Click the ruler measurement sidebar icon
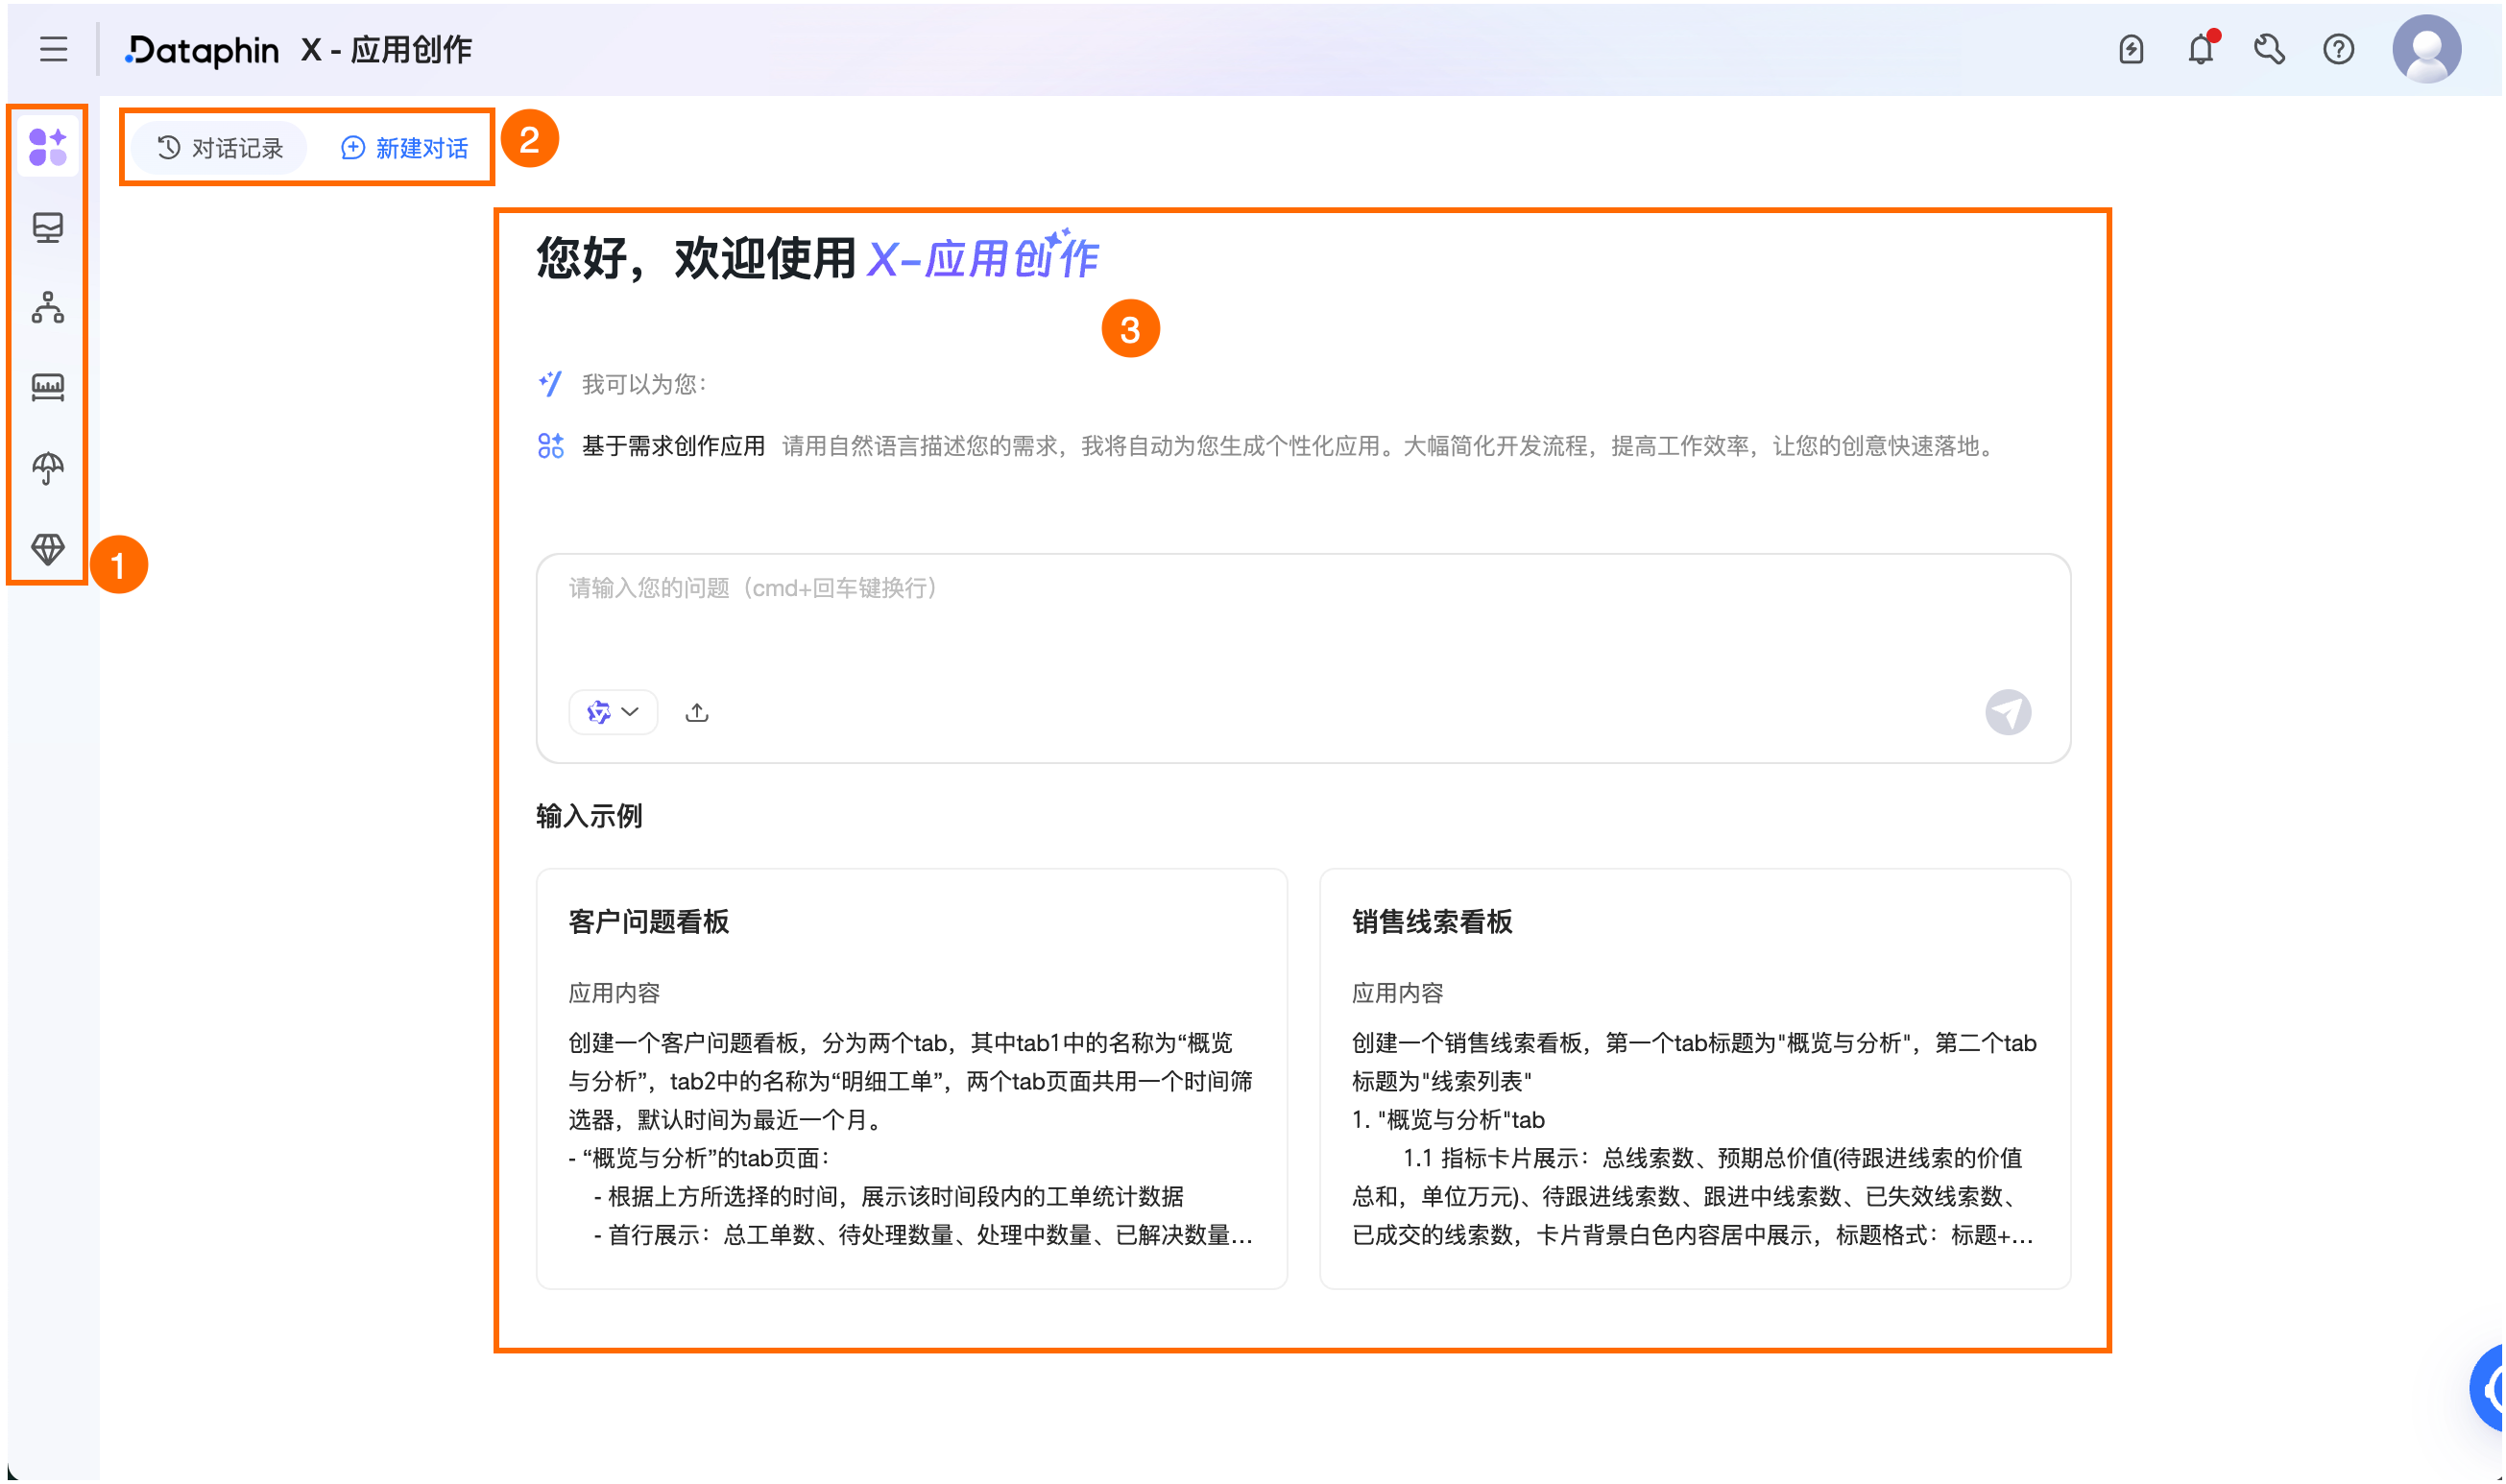 (47, 387)
